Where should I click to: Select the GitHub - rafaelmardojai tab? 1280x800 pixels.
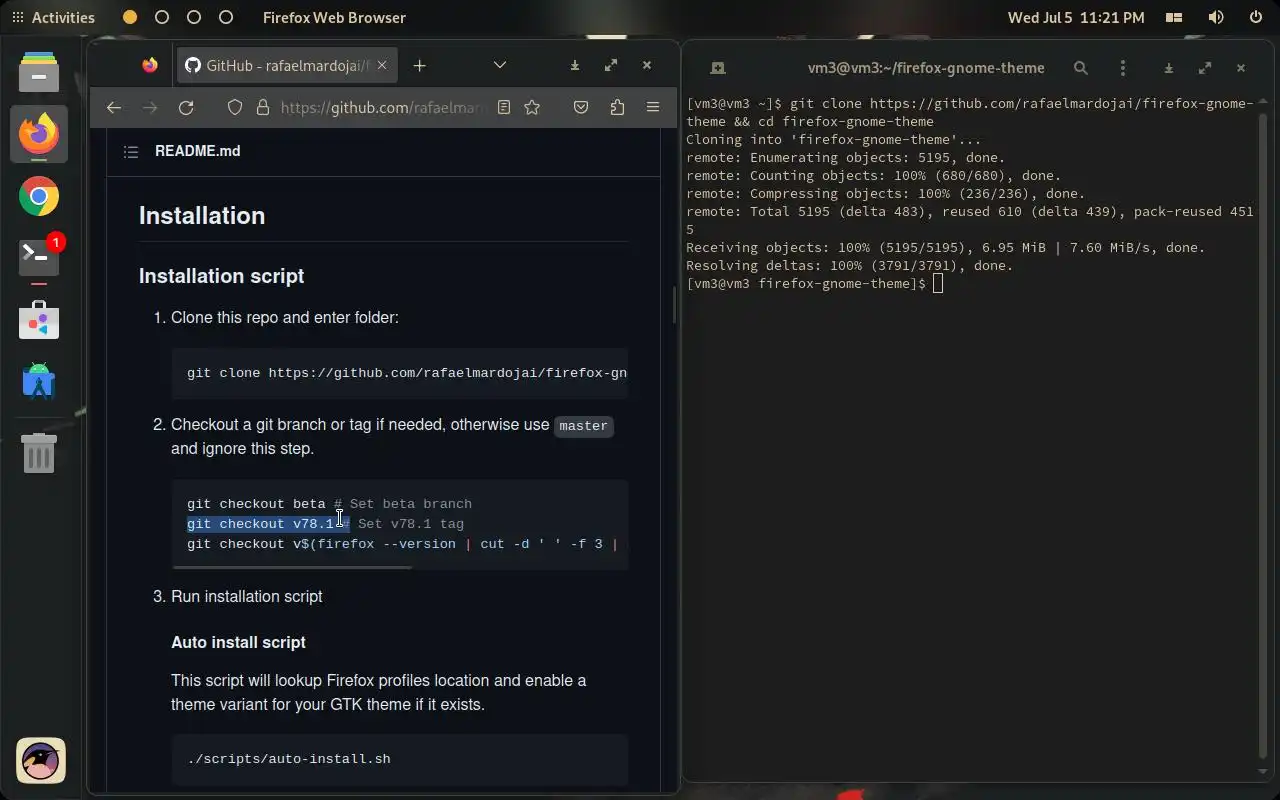coord(288,65)
